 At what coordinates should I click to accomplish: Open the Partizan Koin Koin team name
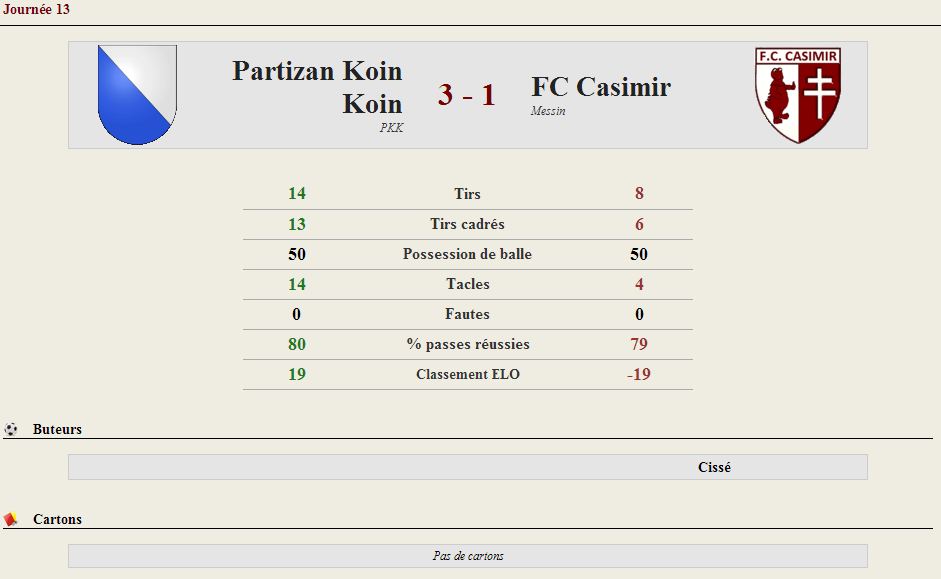tap(317, 87)
